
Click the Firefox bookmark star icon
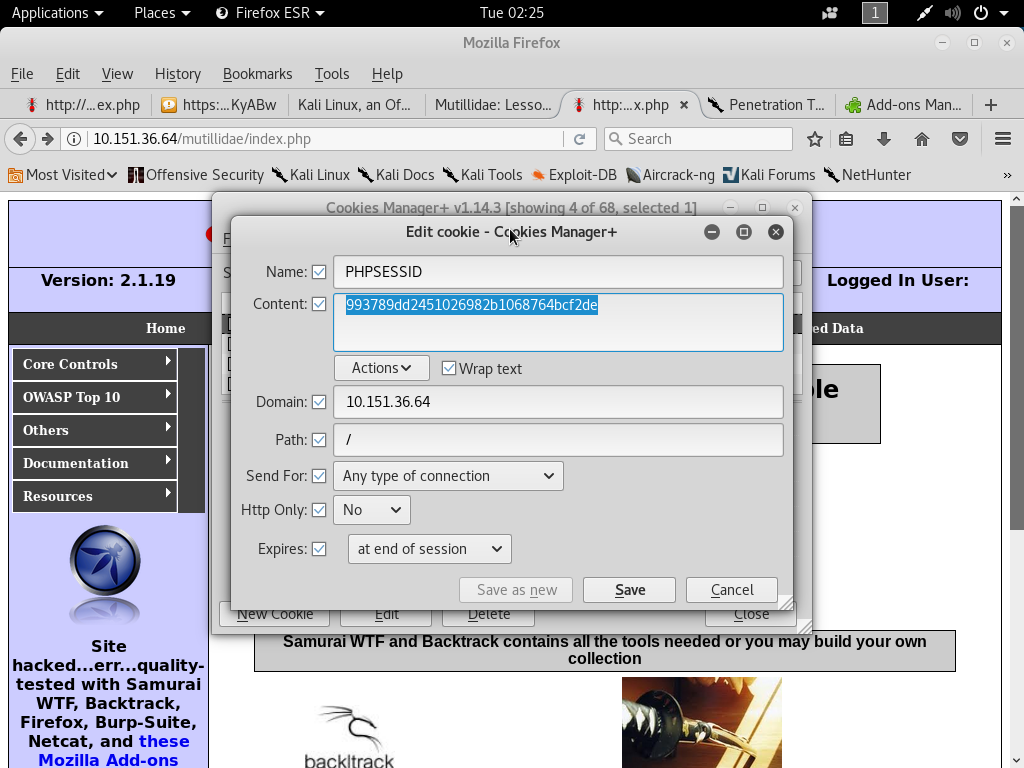point(815,139)
